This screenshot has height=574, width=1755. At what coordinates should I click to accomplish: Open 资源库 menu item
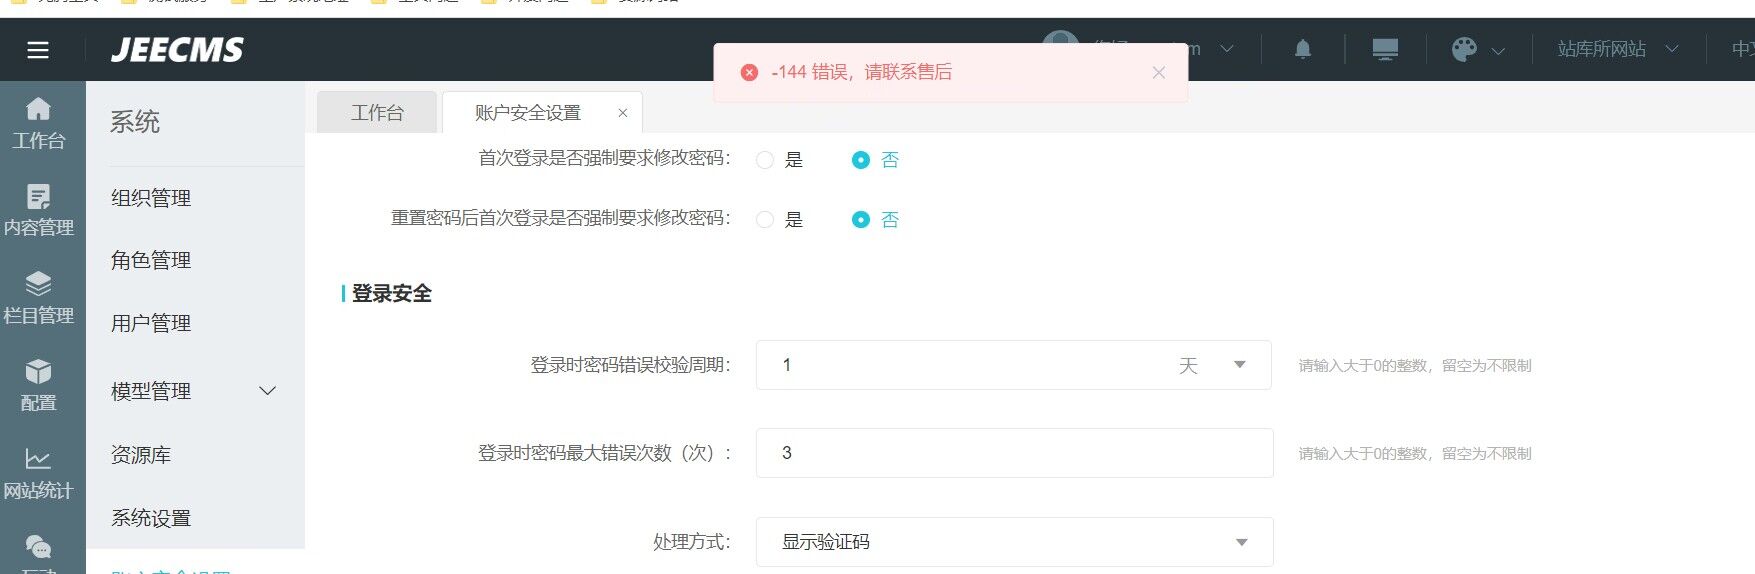[x=141, y=455]
